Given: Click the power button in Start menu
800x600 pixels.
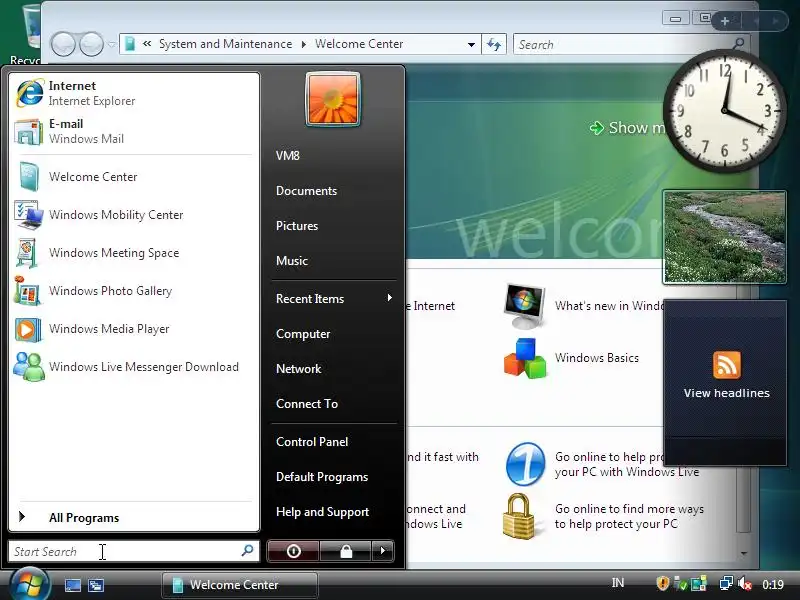Looking at the screenshot, I should point(293,551).
